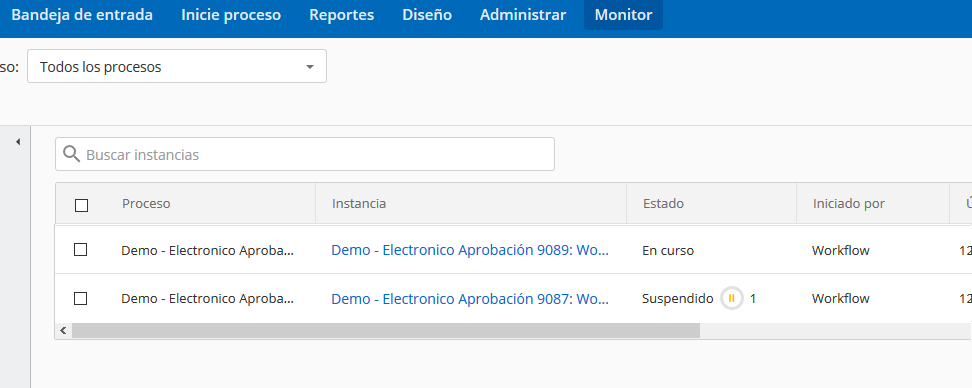The width and height of the screenshot is (972, 388).
Task: Click the En curso status cell
Action: point(668,250)
